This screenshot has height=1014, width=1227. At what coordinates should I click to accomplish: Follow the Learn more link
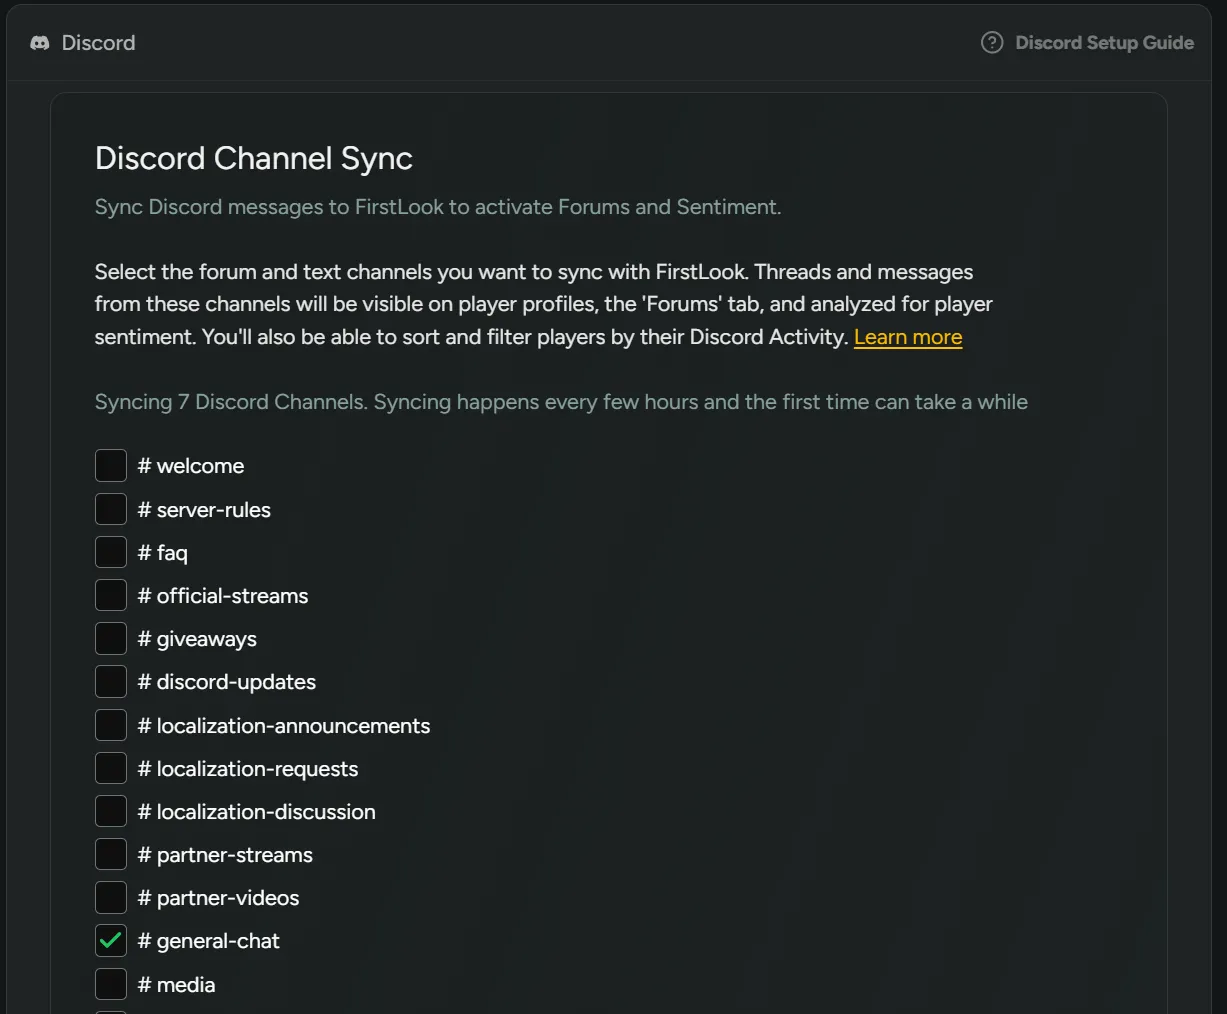click(908, 337)
